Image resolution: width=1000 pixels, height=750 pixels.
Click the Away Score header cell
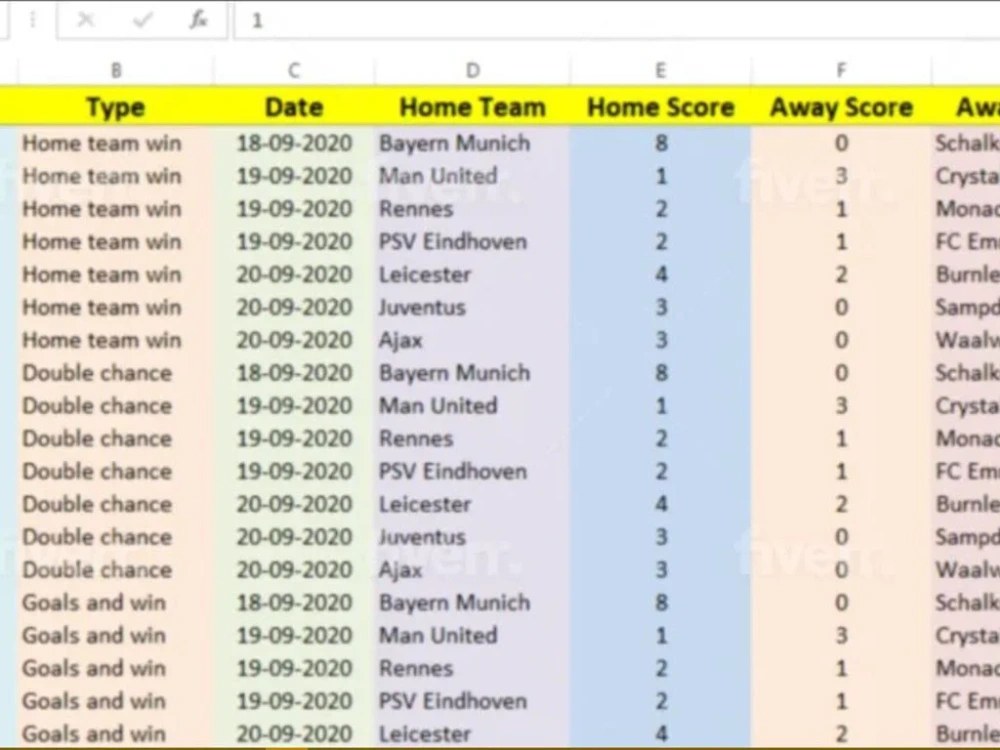841,107
